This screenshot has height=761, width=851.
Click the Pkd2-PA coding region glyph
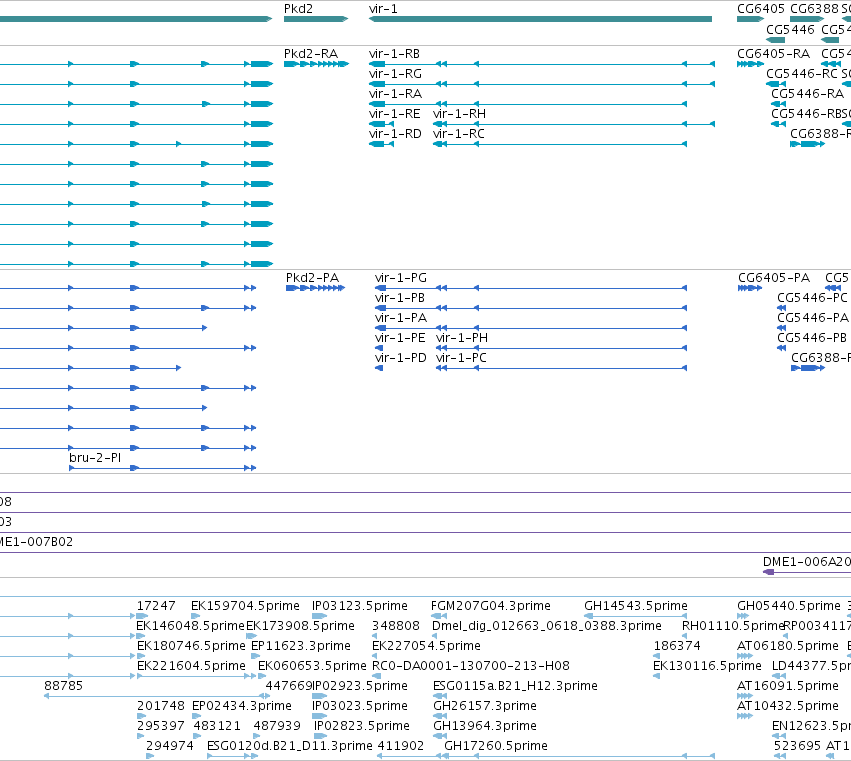coord(315,288)
